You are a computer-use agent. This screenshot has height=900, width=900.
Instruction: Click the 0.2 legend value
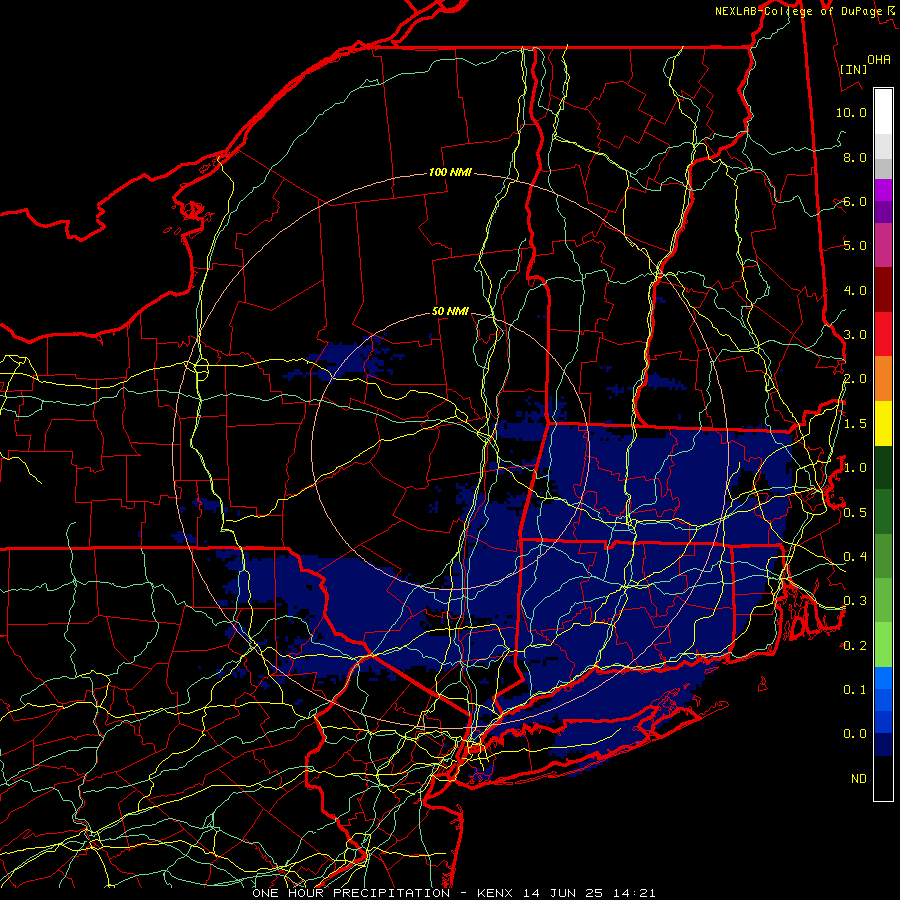(855, 646)
